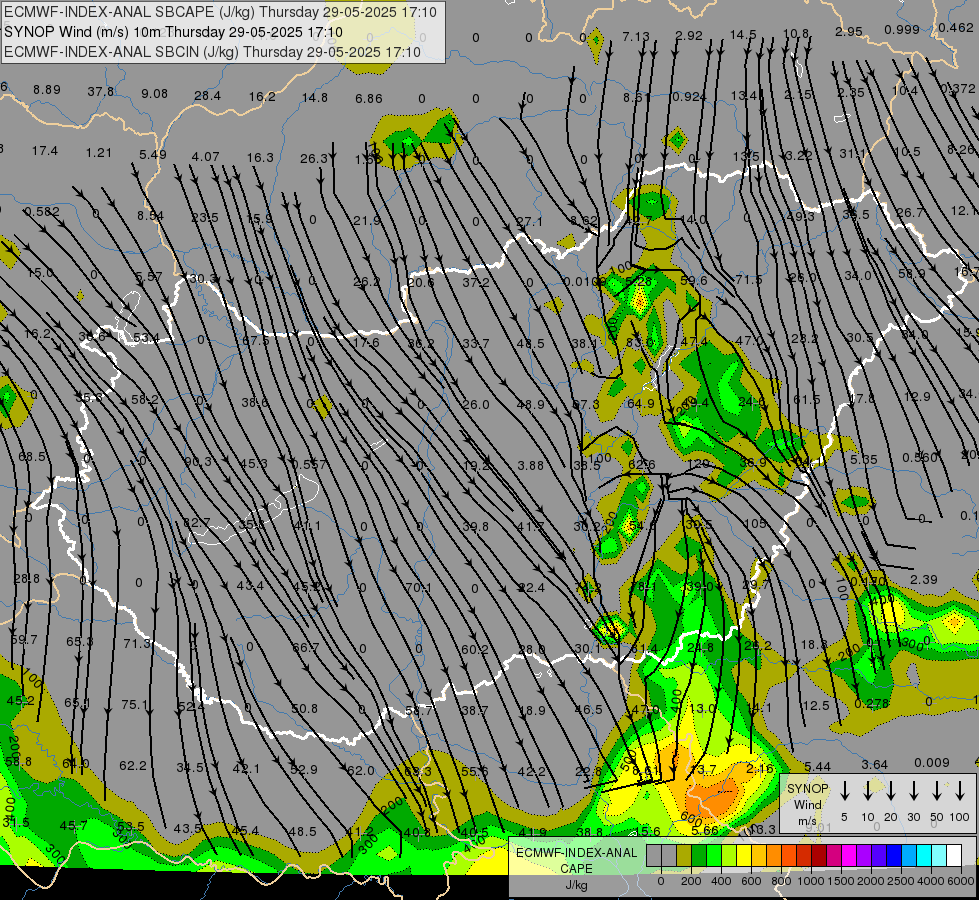Click the 7.13 value at the top

(x=636, y=37)
